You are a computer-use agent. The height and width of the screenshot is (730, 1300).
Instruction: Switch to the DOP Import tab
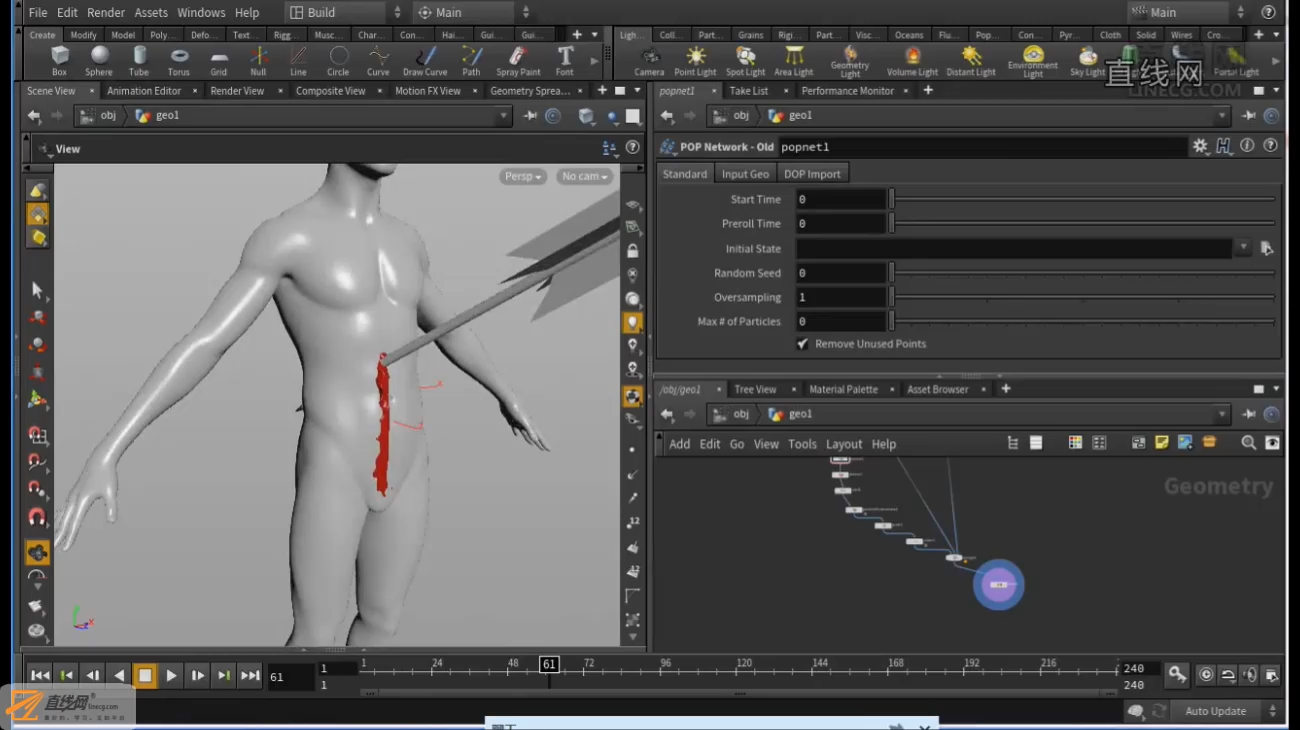point(812,174)
